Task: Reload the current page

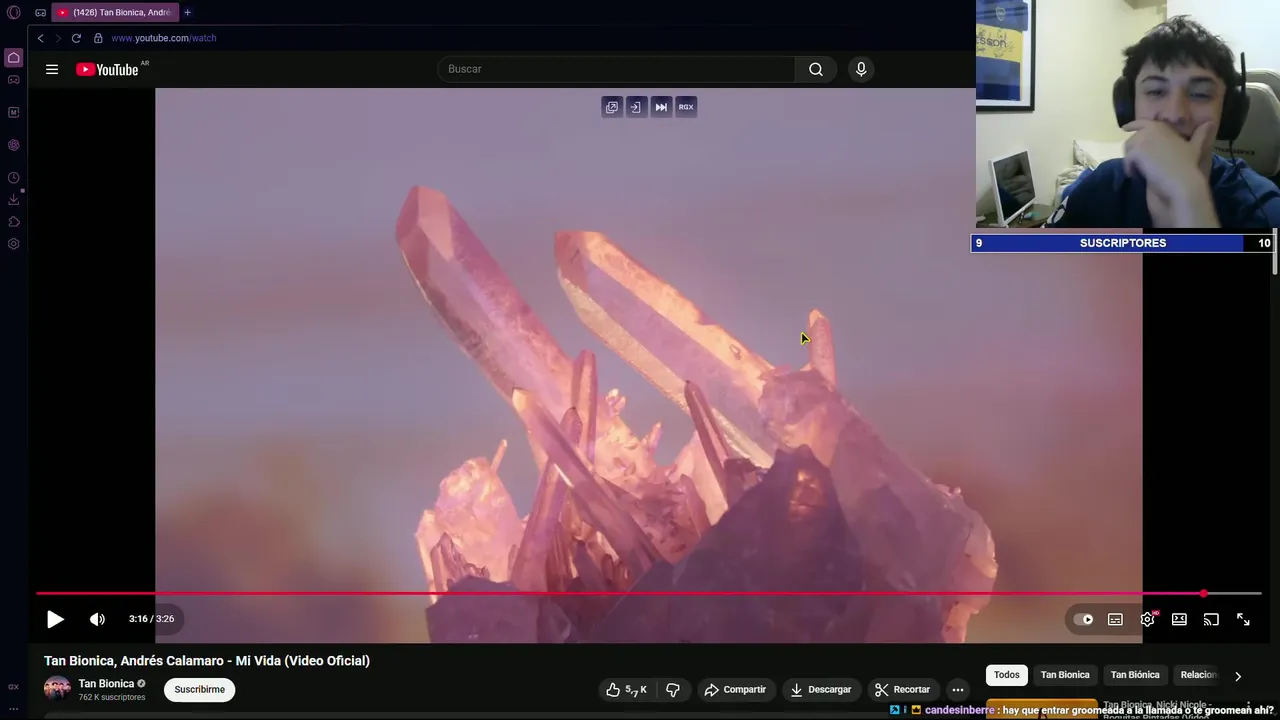Action: tap(76, 38)
